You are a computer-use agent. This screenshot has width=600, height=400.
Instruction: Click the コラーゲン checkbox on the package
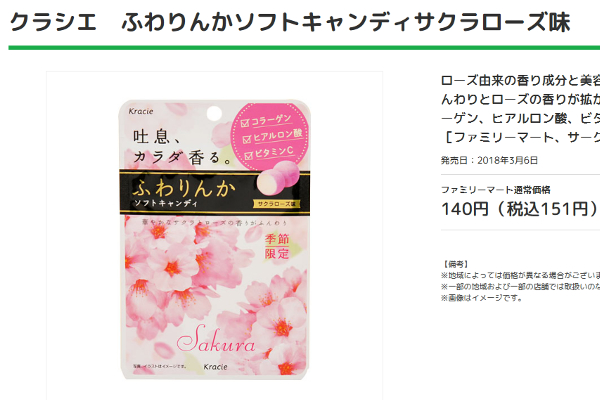click(x=245, y=123)
